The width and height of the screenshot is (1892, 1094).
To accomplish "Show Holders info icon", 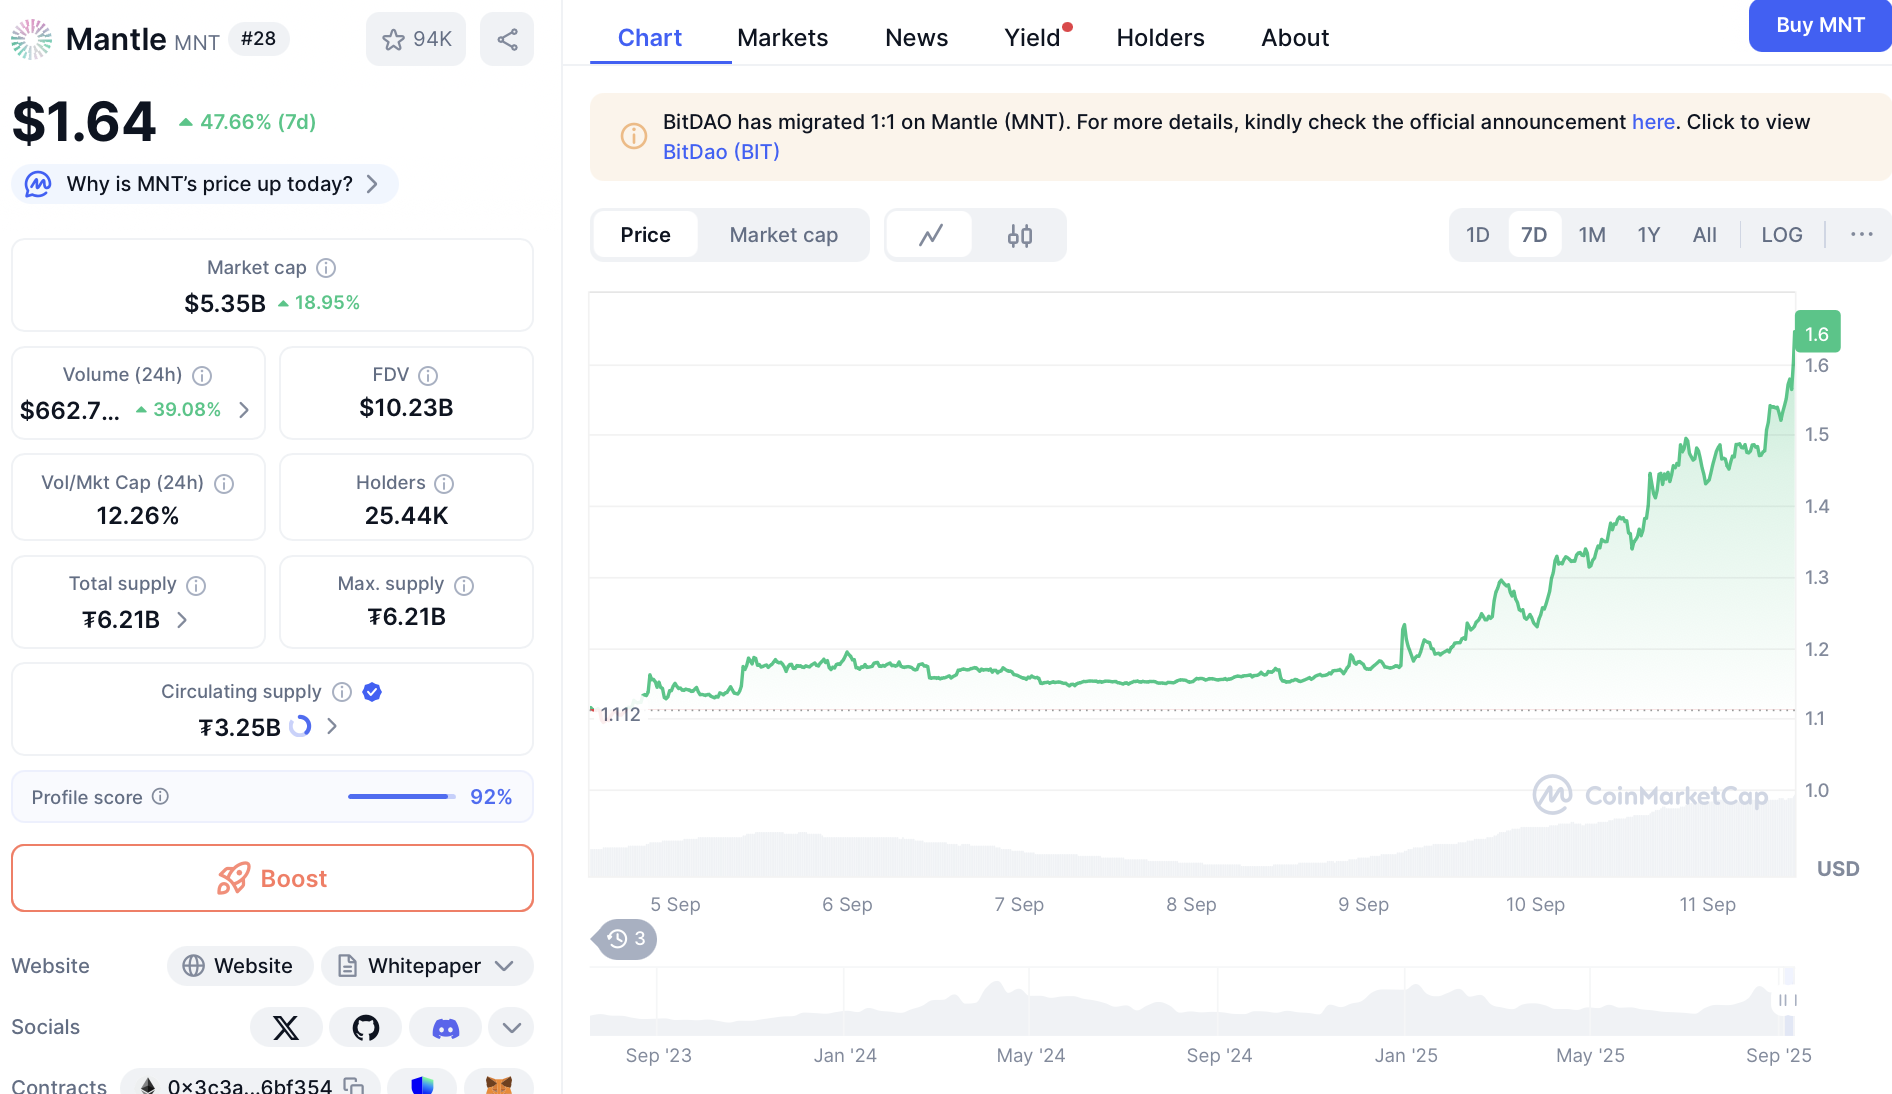I will pos(444,483).
